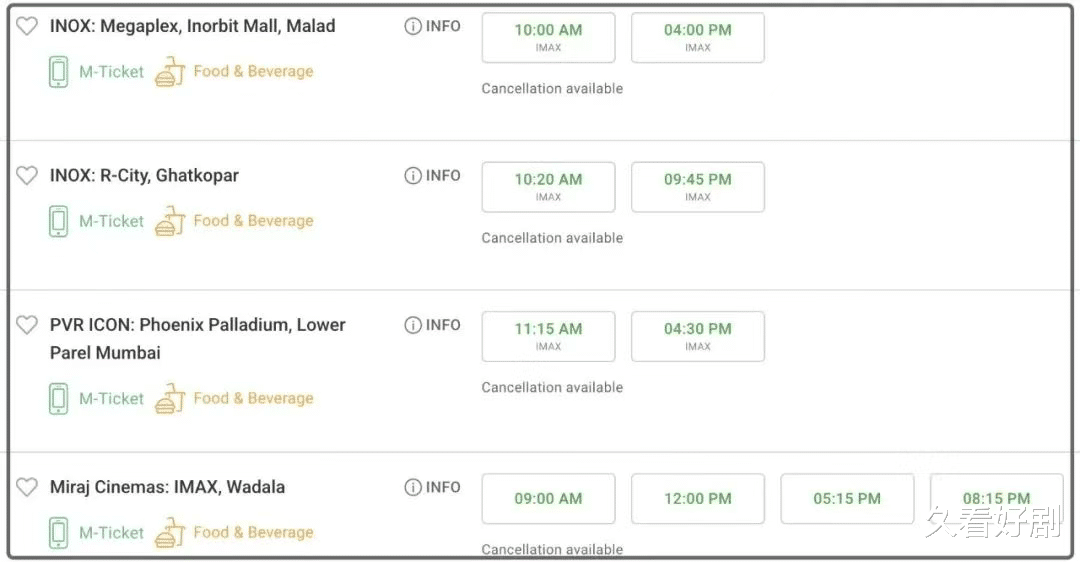Toggle heart for INOX R-City Ghatkopar
The width and height of the screenshot is (1080, 562).
pyautogui.click(x=27, y=176)
